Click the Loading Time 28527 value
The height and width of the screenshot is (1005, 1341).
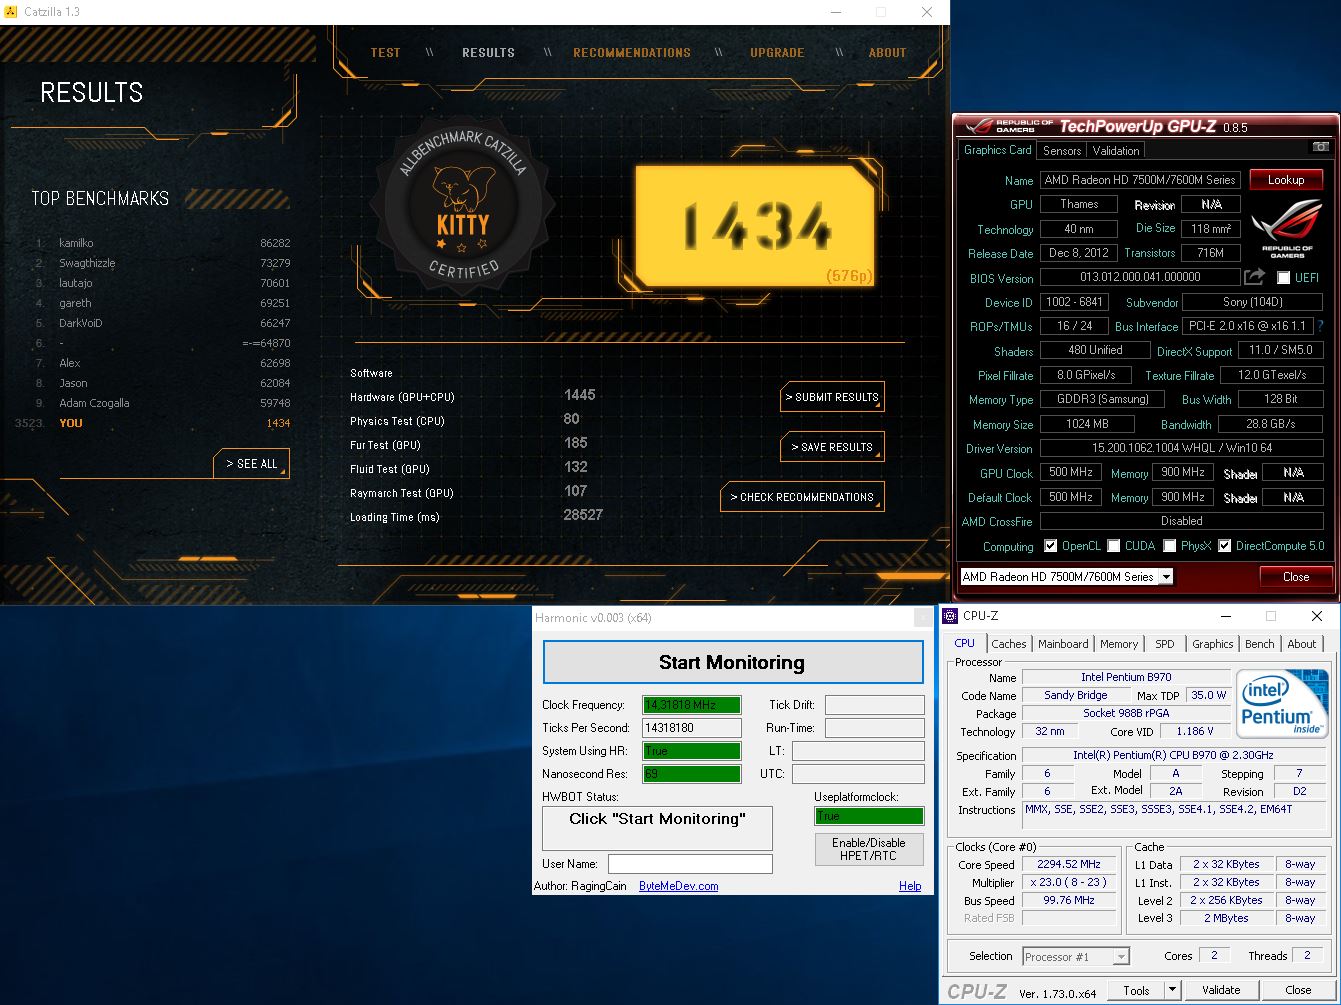point(583,515)
